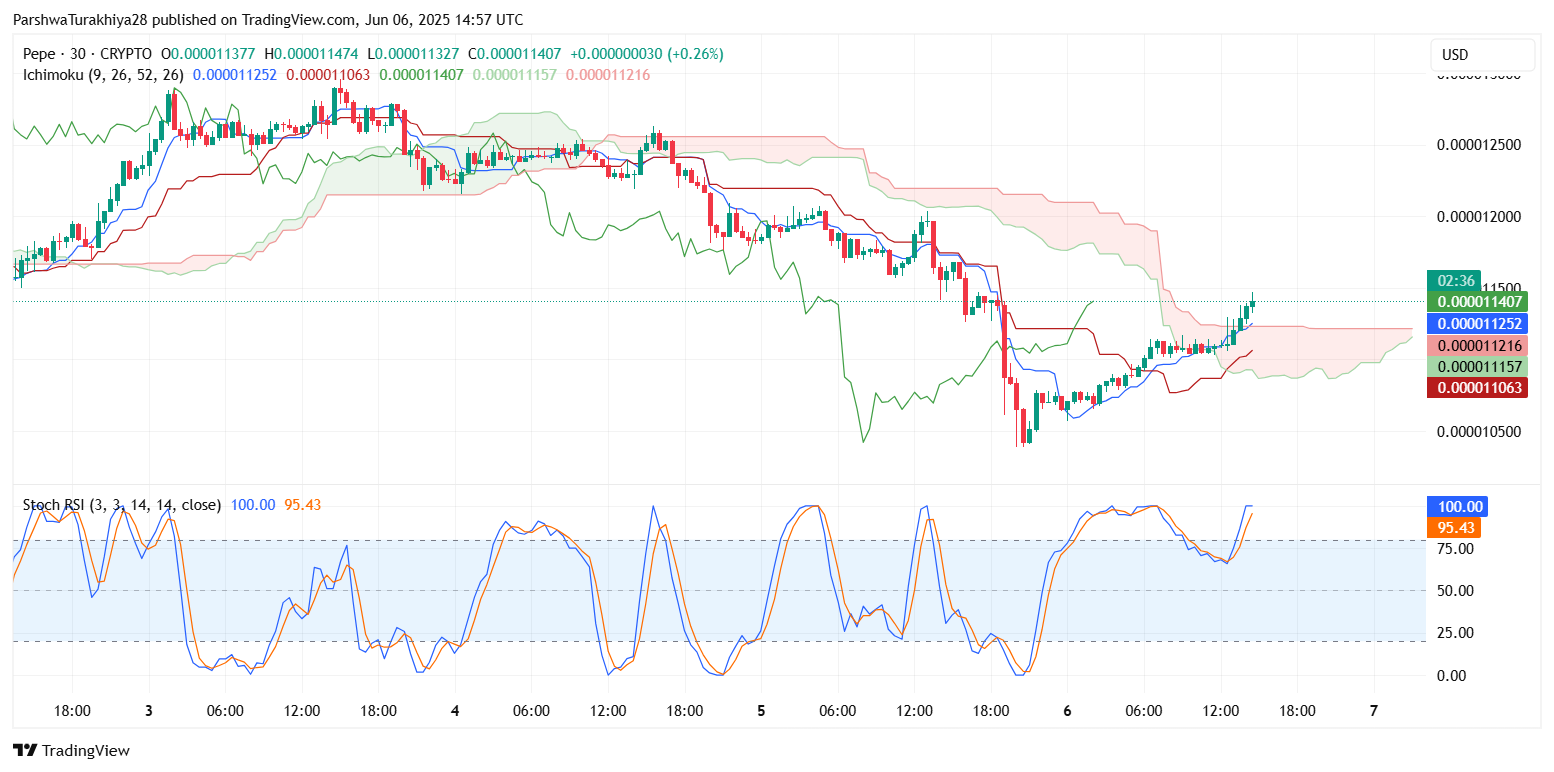Click the blue 0.000011252 value in the Ichimoku legend
This screenshot has height=772, width=1554.
[235, 75]
